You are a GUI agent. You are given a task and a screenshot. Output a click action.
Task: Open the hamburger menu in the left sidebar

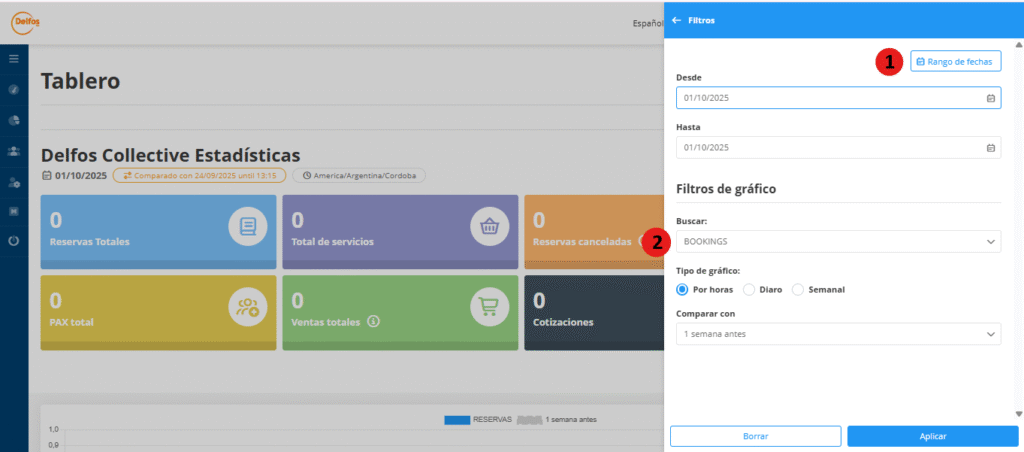tap(14, 59)
